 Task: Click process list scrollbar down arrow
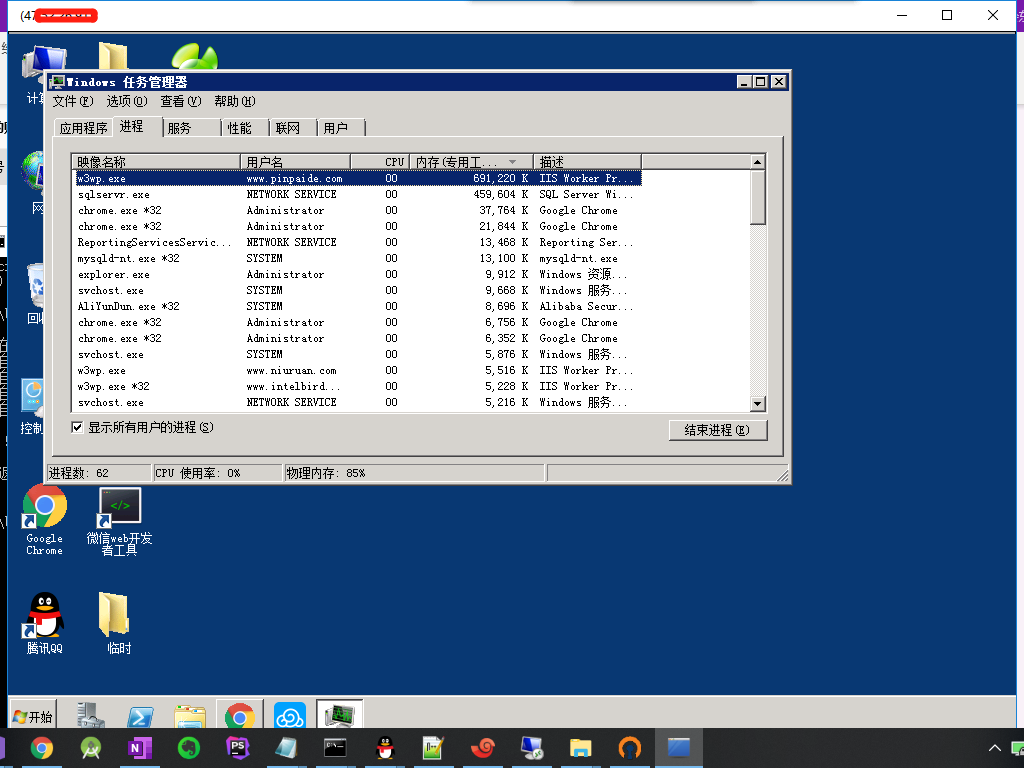(757, 403)
